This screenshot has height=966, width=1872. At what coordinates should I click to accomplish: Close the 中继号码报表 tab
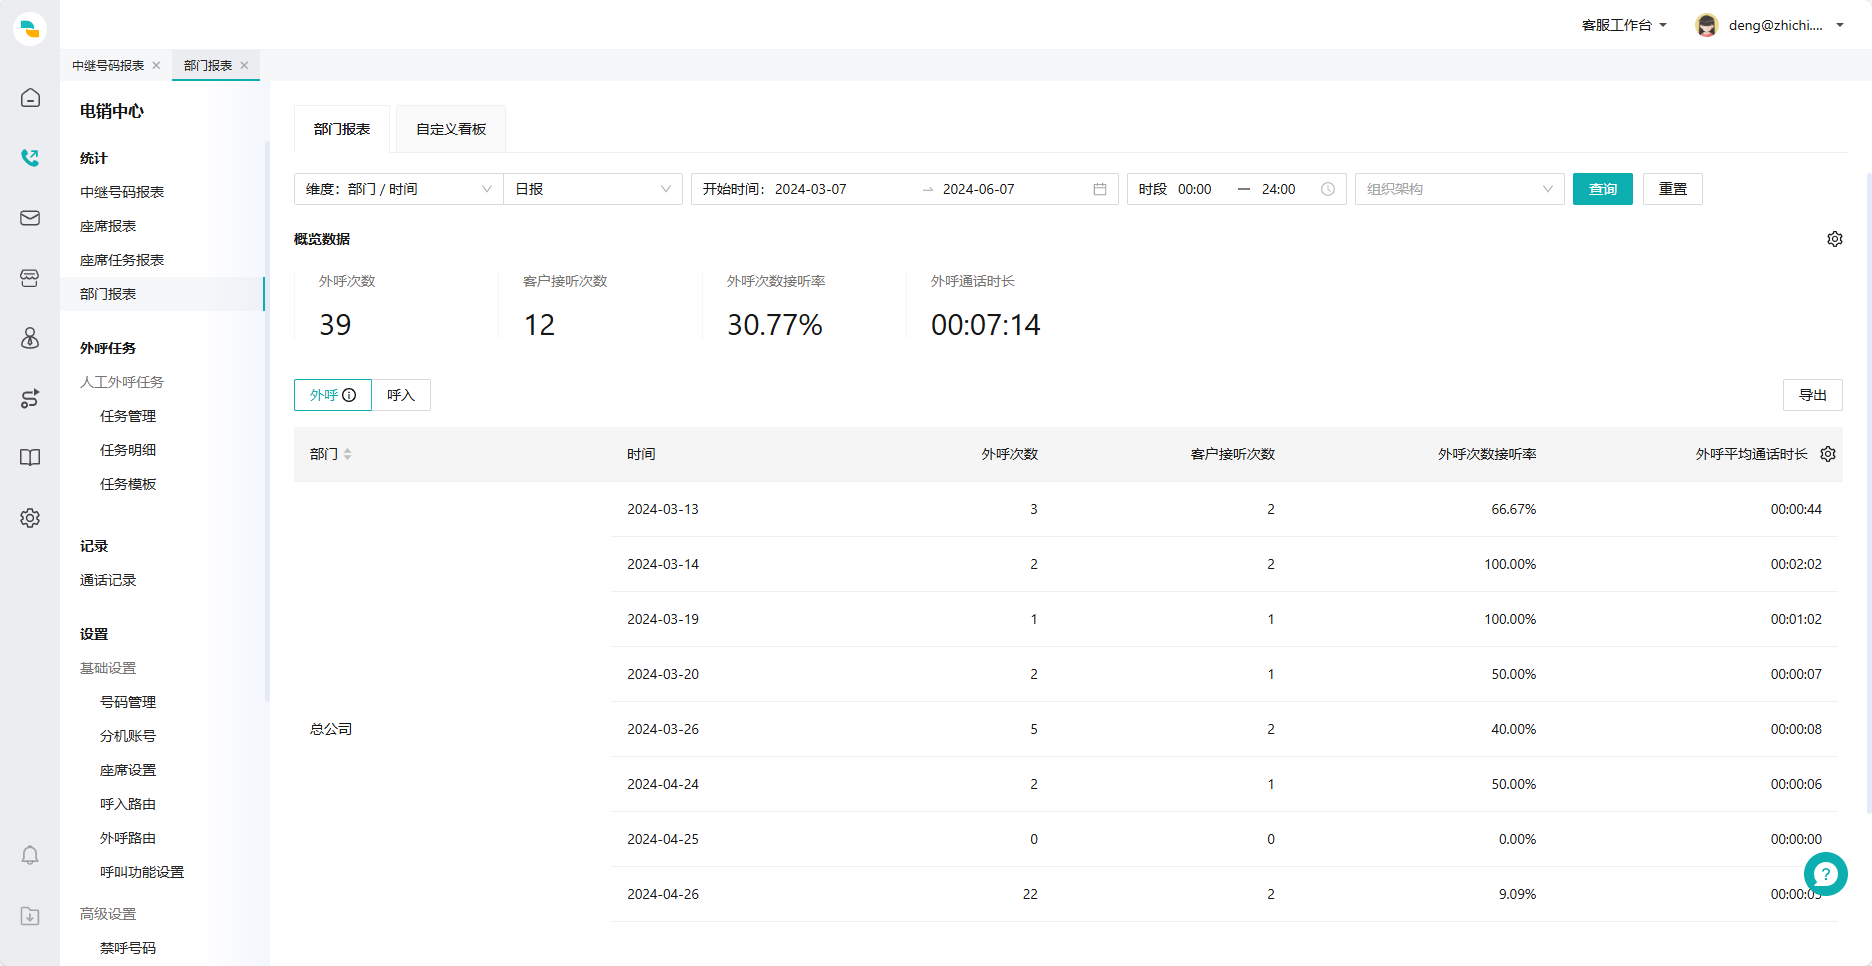click(156, 65)
